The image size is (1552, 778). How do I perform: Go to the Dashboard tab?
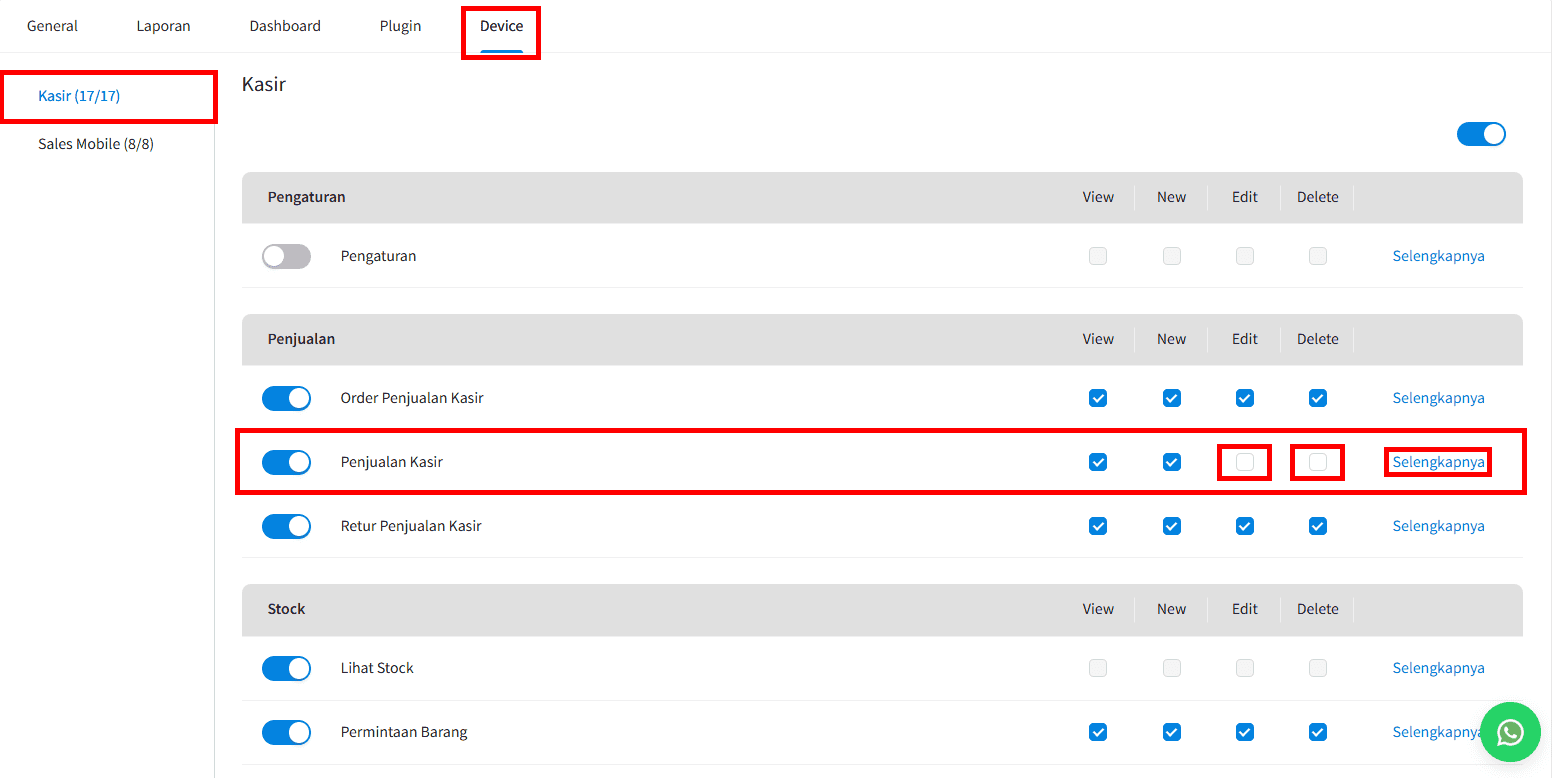click(x=285, y=26)
